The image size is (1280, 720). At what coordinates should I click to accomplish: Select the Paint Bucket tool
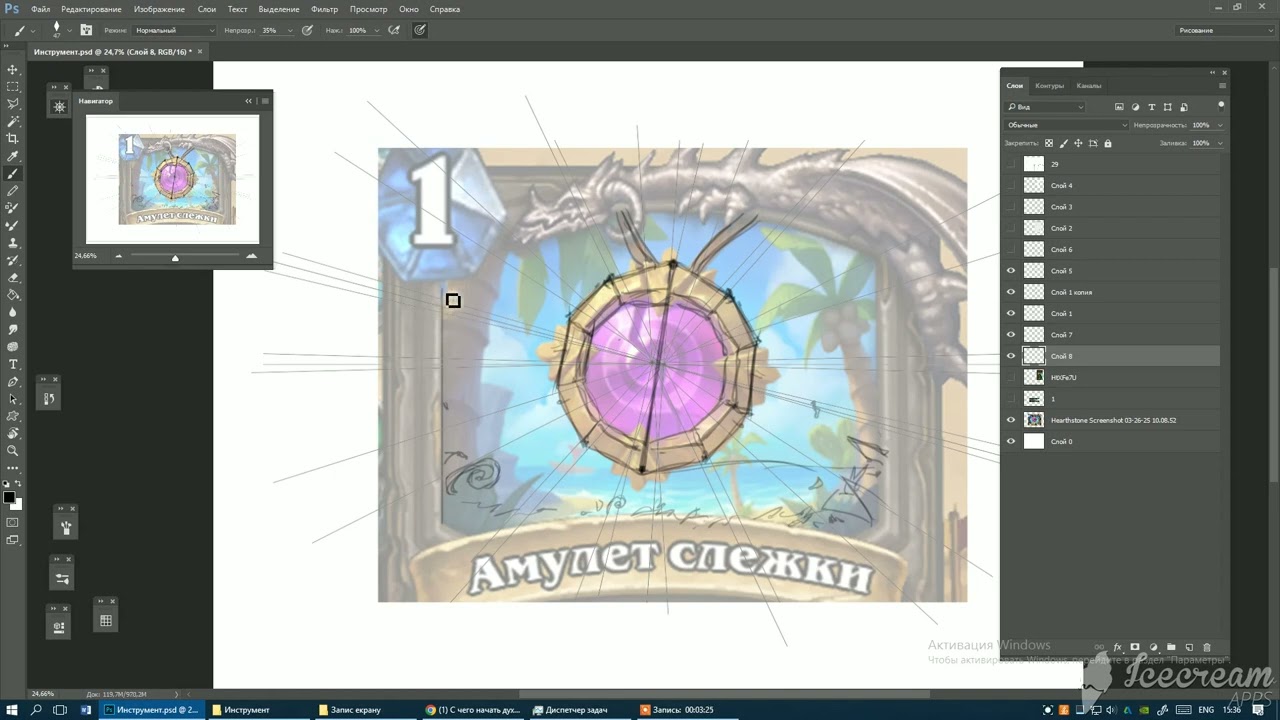coord(13,295)
